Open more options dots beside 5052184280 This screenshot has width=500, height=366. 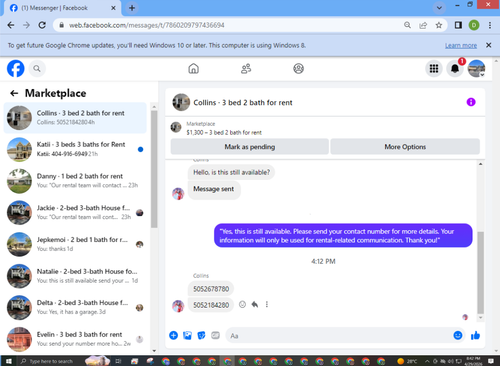(x=267, y=304)
